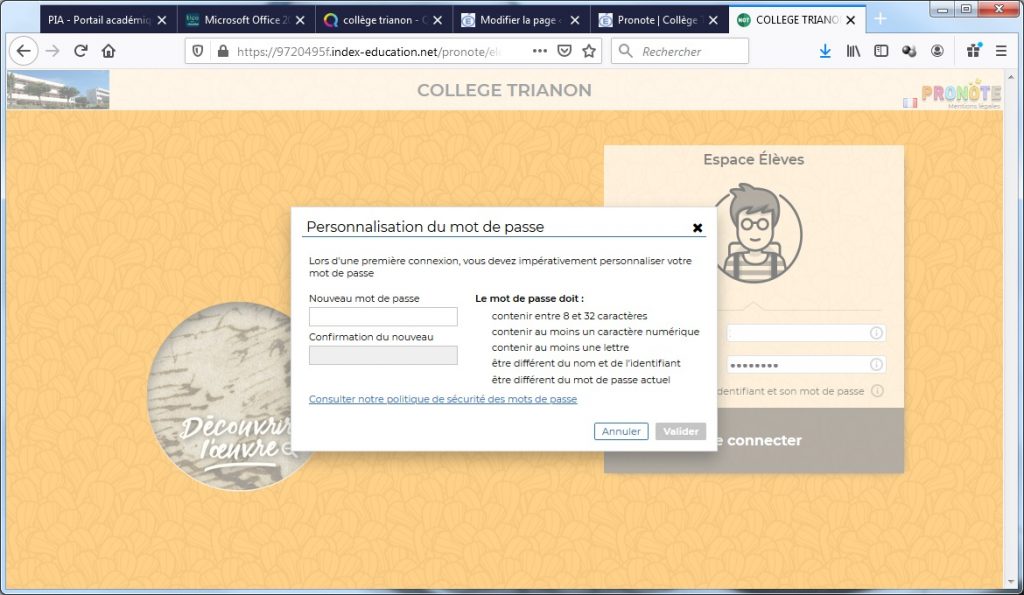Screen dimensions: 1024x595
Task: Open the password security policy link
Action: pos(442,399)
